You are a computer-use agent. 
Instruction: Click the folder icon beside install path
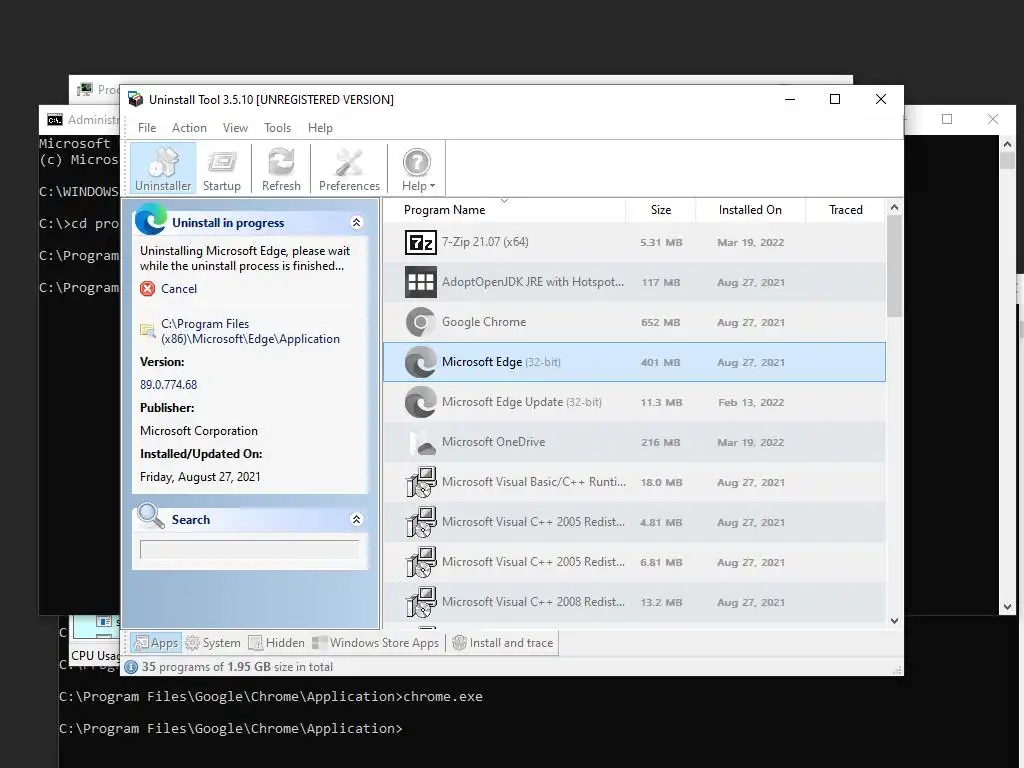pyautogui.click(x=148, y=330)
